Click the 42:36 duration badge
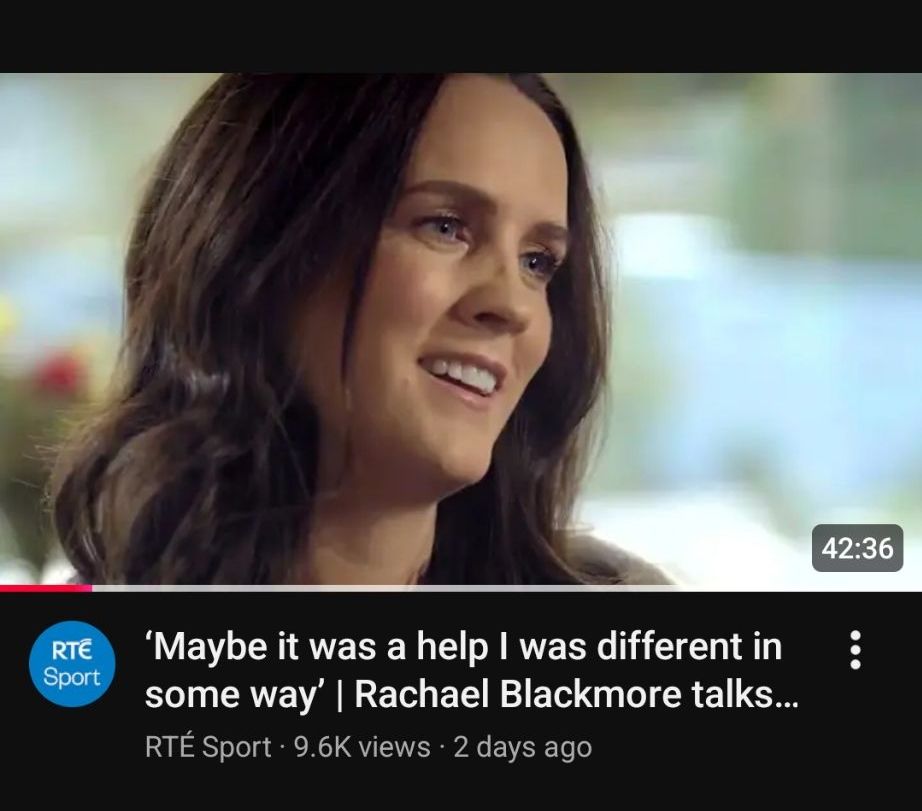The height and width of the screenshot is (811, 922). [x=857, y=548]
